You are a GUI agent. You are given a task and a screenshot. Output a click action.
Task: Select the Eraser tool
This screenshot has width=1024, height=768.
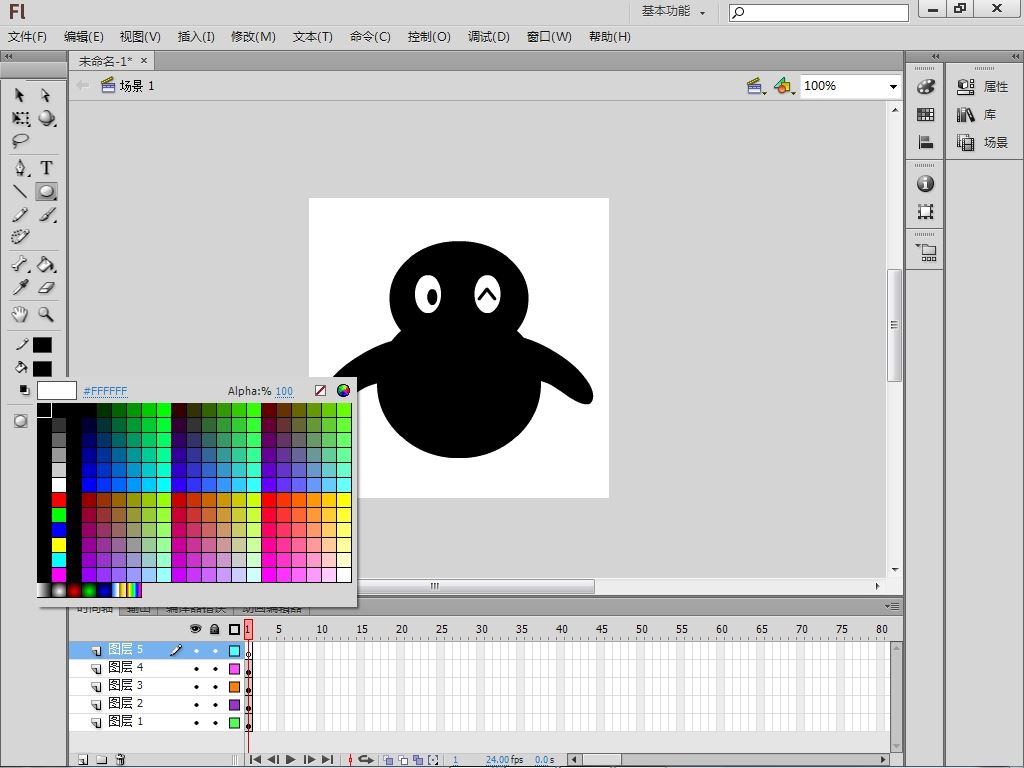46,287
